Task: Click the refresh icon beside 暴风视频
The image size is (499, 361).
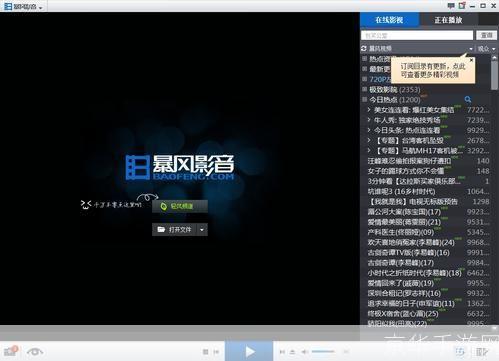Action: [x=364, y=49]
